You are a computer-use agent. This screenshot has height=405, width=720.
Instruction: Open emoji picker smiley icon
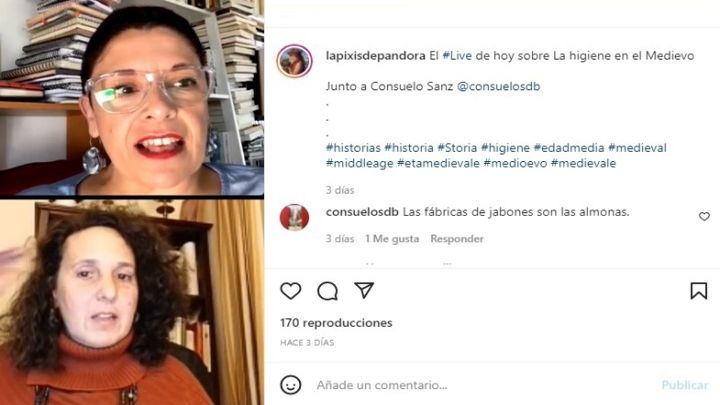coord(291,385)
